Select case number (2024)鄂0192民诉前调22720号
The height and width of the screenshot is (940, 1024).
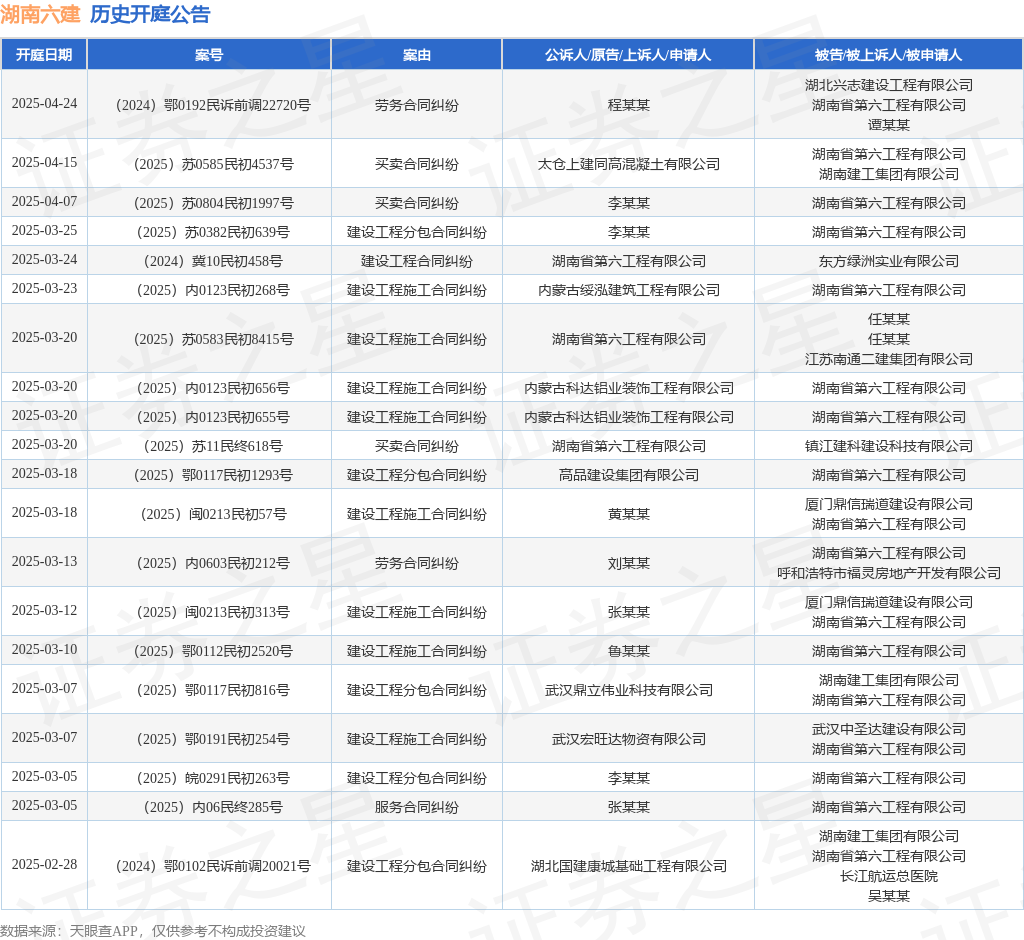coord(213,105)
